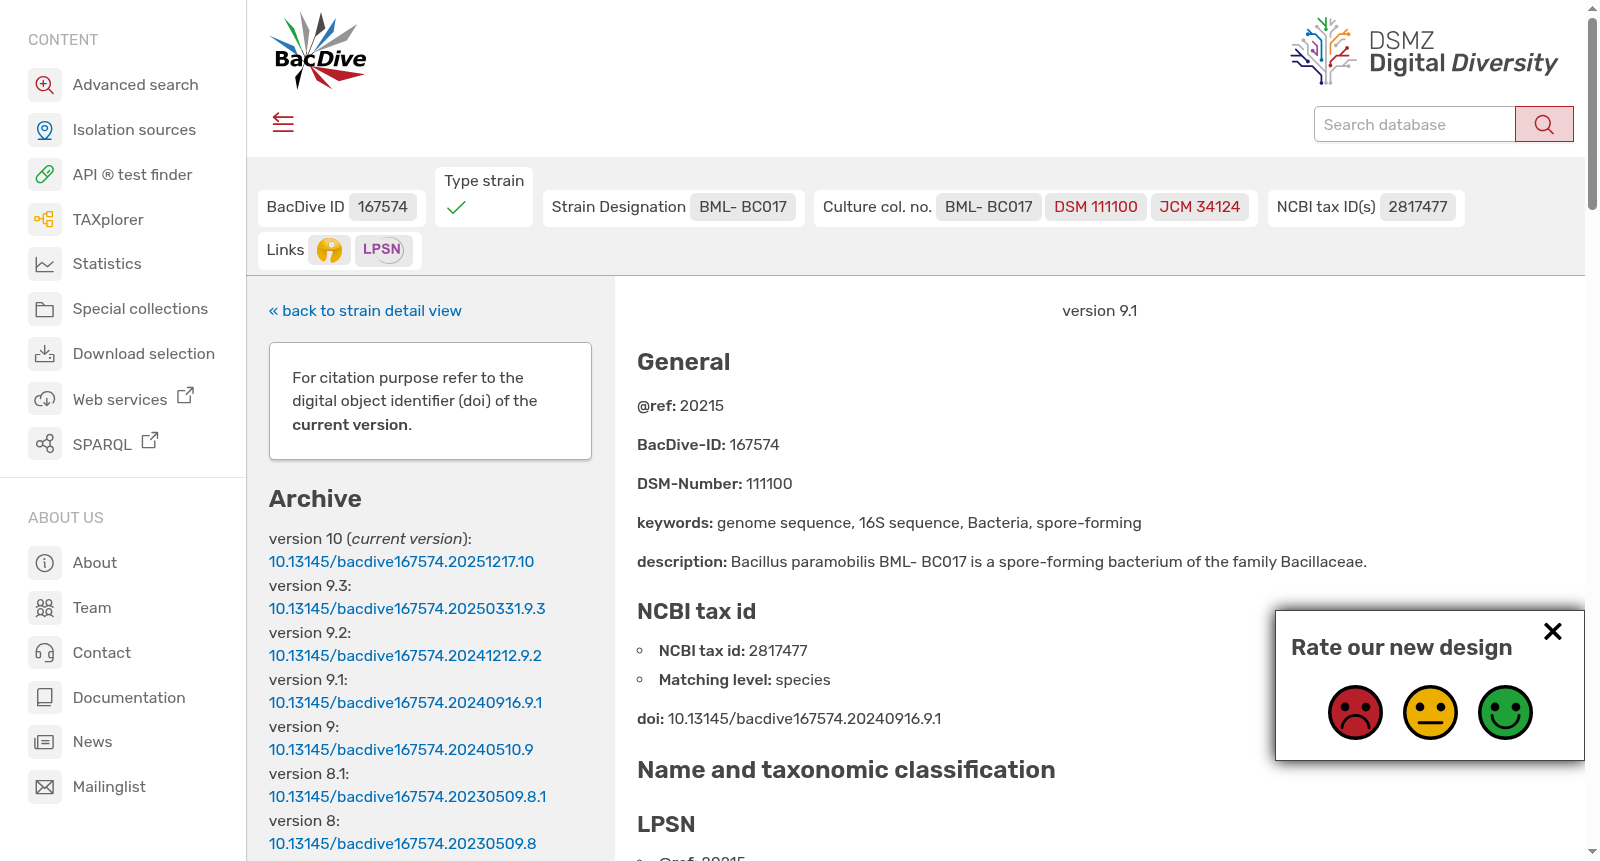Screen dimensions: 1600x861
Task: Click the TAXplorer tree icon
Action: (45, 220)
